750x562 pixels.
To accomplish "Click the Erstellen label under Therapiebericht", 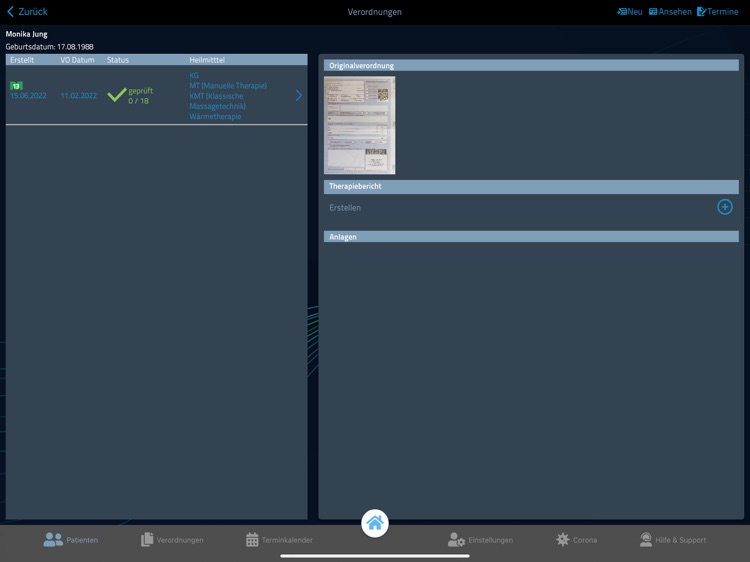I will click(345, 208).
